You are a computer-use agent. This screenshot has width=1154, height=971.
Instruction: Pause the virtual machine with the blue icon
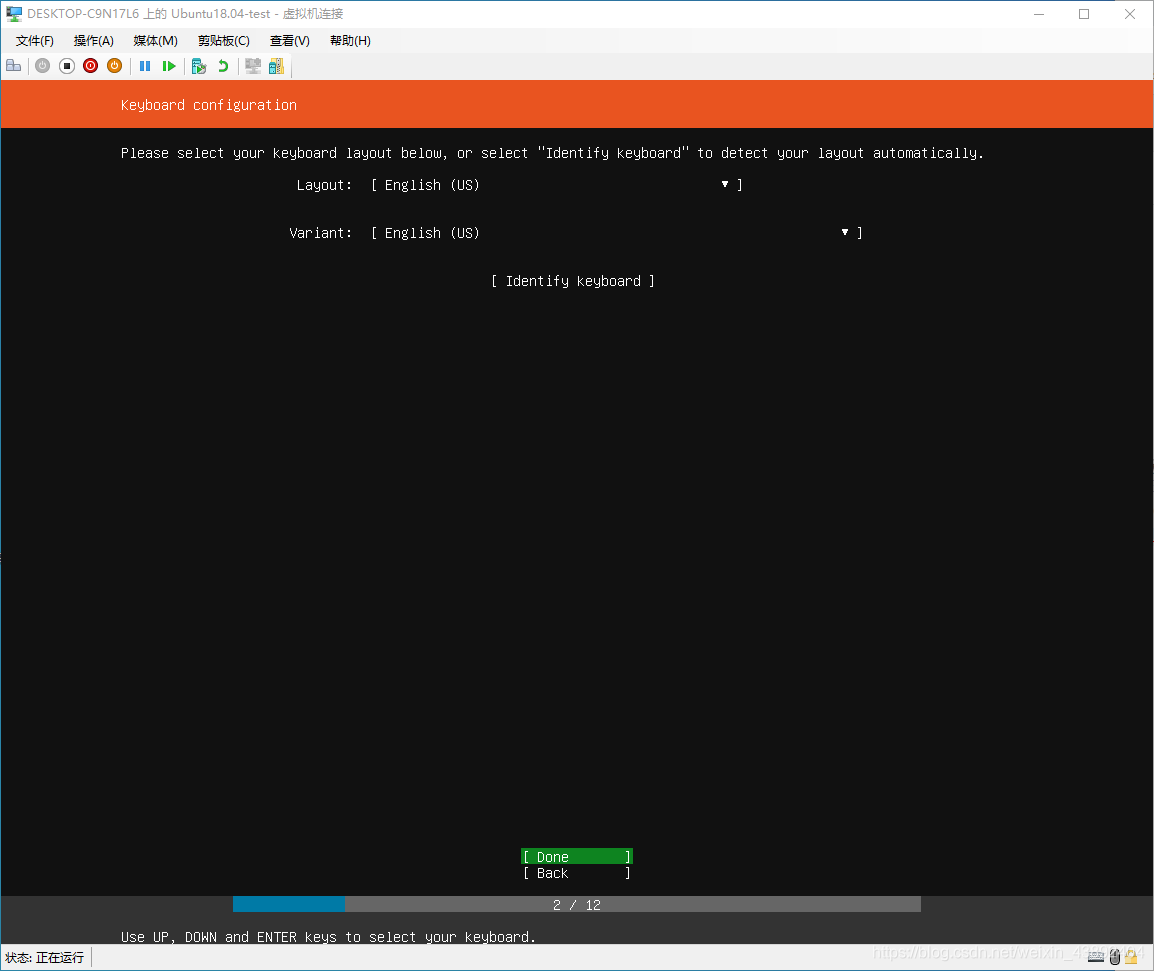(x=145, y=66)
